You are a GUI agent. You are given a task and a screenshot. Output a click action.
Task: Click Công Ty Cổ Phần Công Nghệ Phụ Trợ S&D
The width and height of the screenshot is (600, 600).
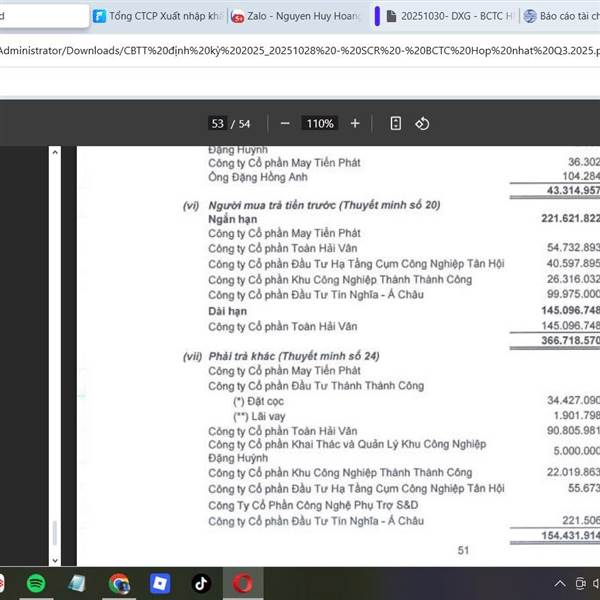click(x=313, y=505)
